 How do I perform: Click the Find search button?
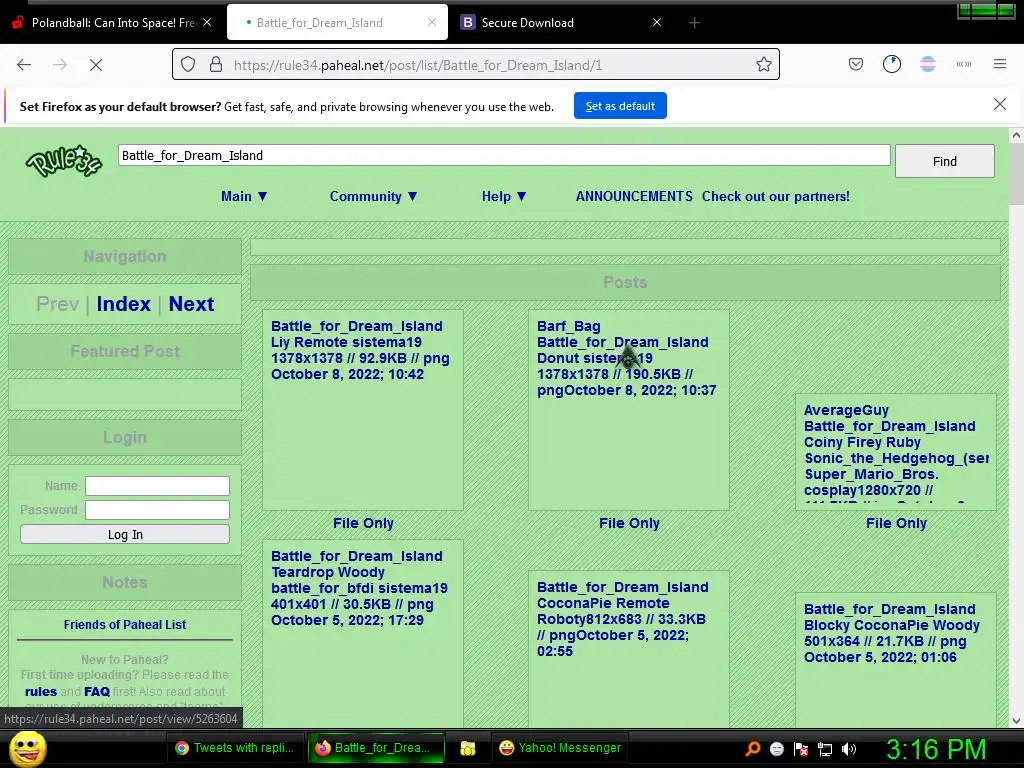coord(944,161)
